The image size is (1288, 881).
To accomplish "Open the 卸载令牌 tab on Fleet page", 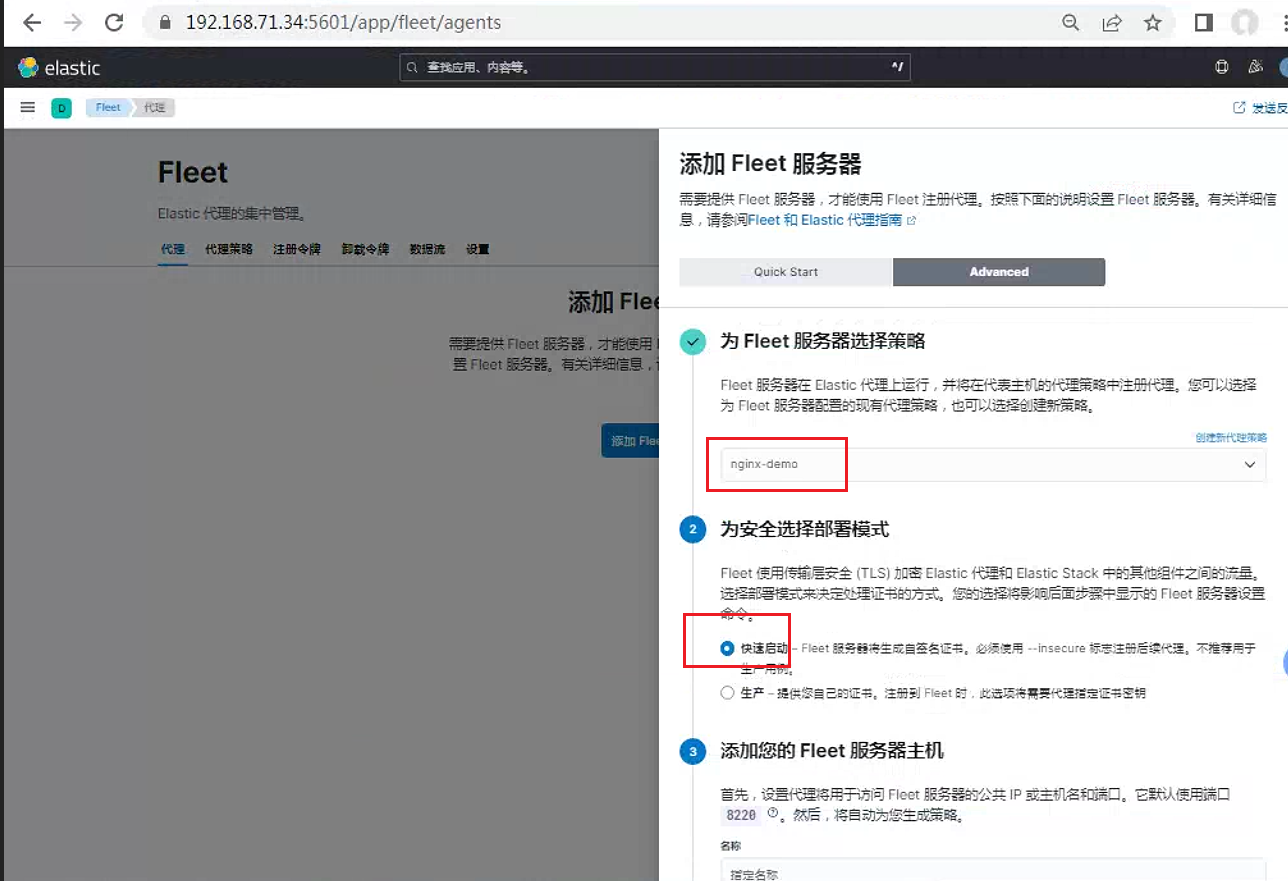I will click(365, 249).
